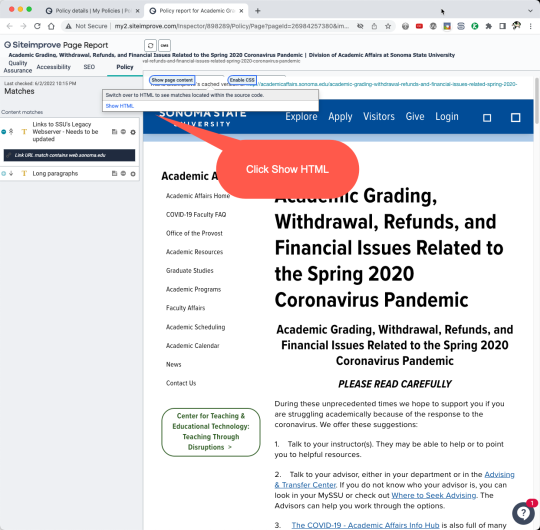This screenshot has width=540, height=530.
Task: Click the dismiss circle icon for Long paragraphs
Action: point(123,174)
